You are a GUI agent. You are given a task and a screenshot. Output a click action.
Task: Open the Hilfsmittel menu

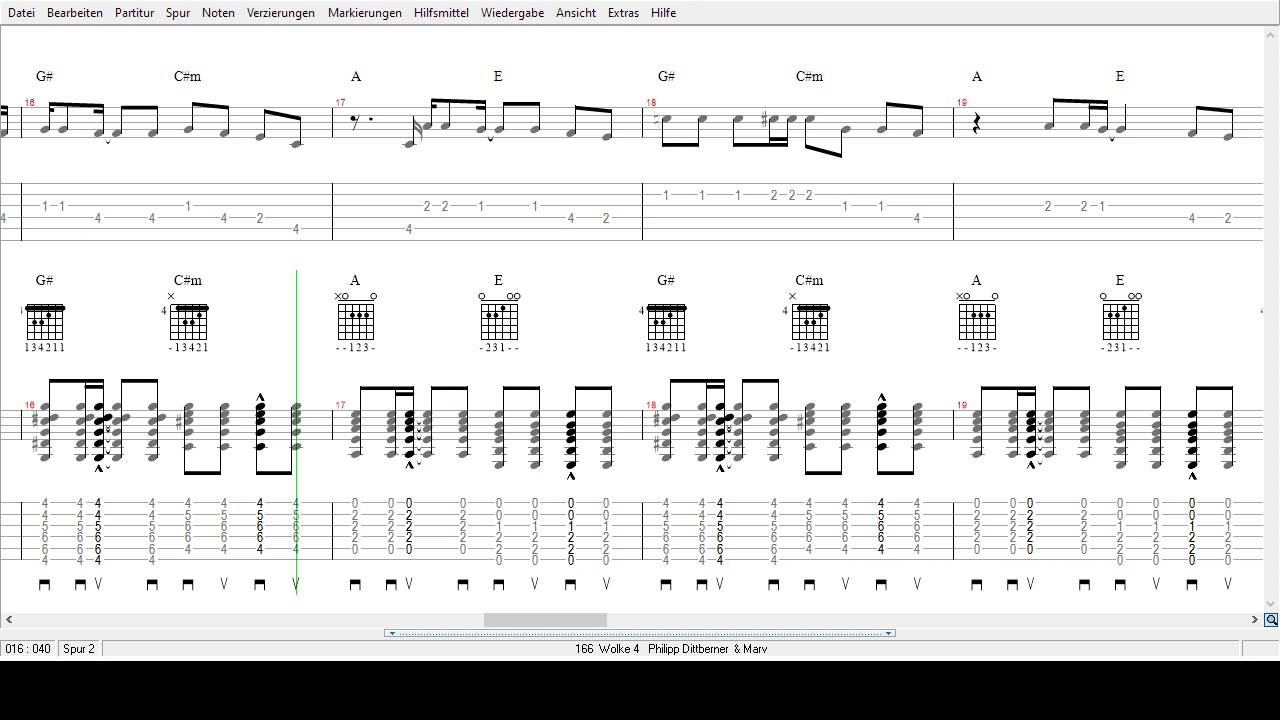coord(441,13)
